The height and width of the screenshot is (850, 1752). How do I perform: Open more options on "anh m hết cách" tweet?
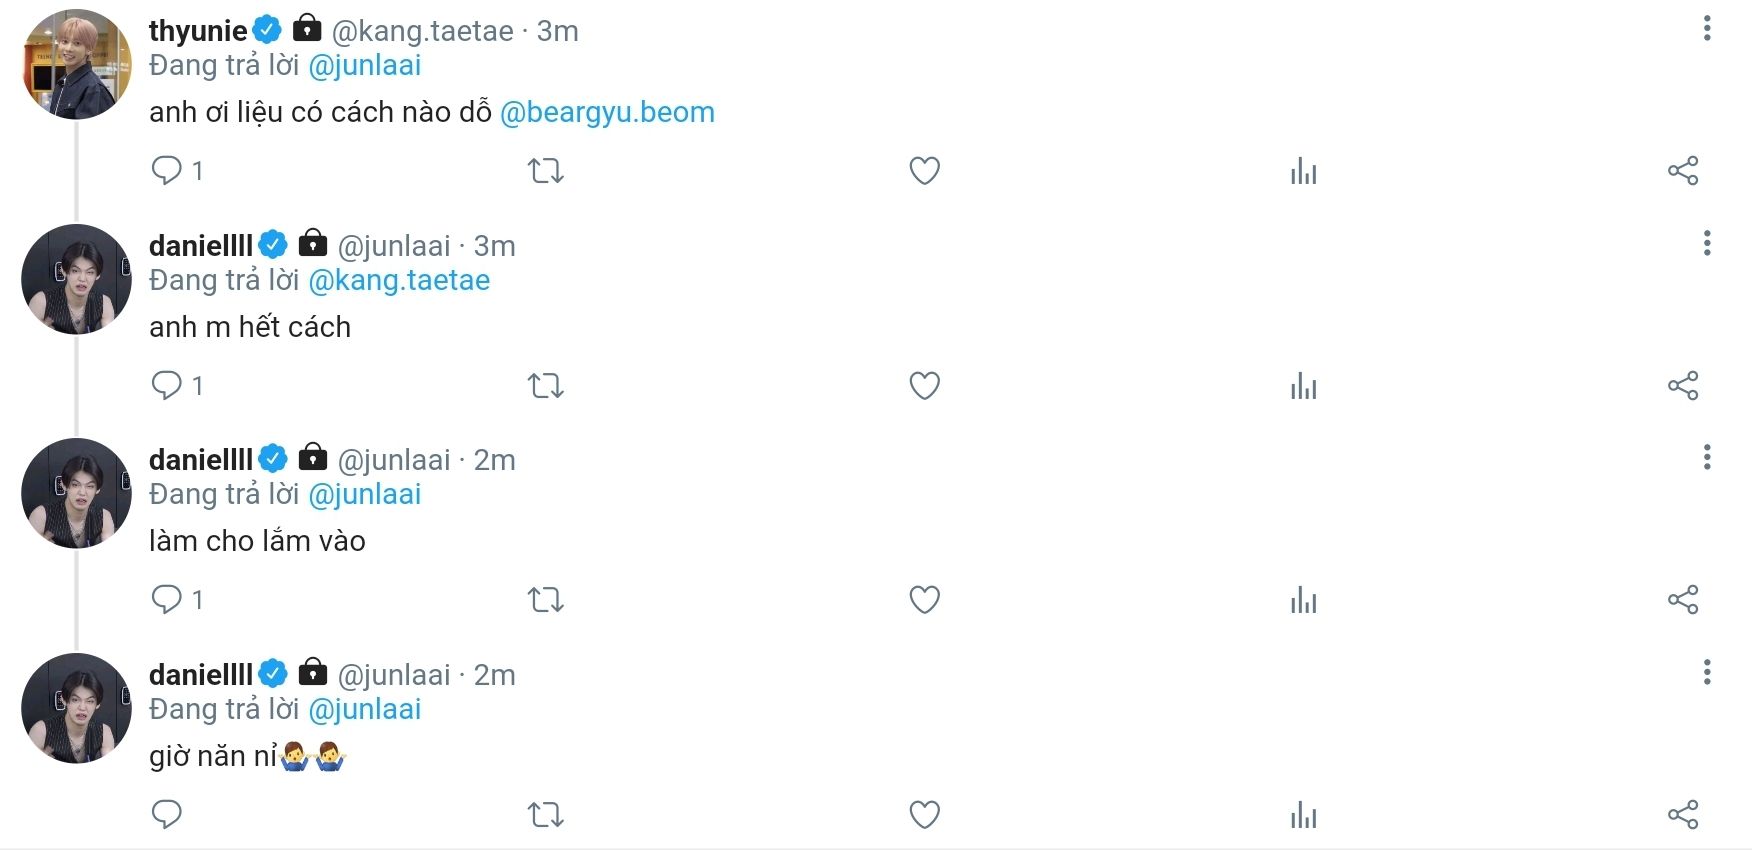1707,243
